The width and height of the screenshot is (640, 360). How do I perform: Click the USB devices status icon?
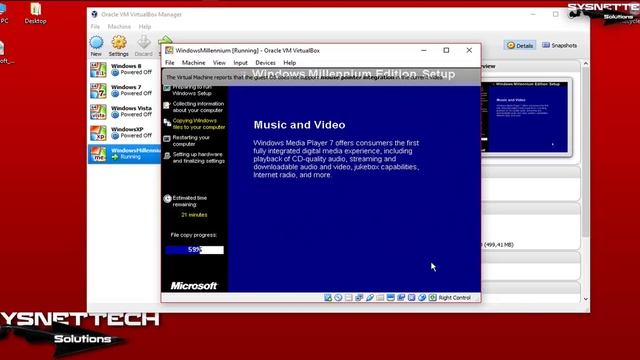click(x=370, y=298)
